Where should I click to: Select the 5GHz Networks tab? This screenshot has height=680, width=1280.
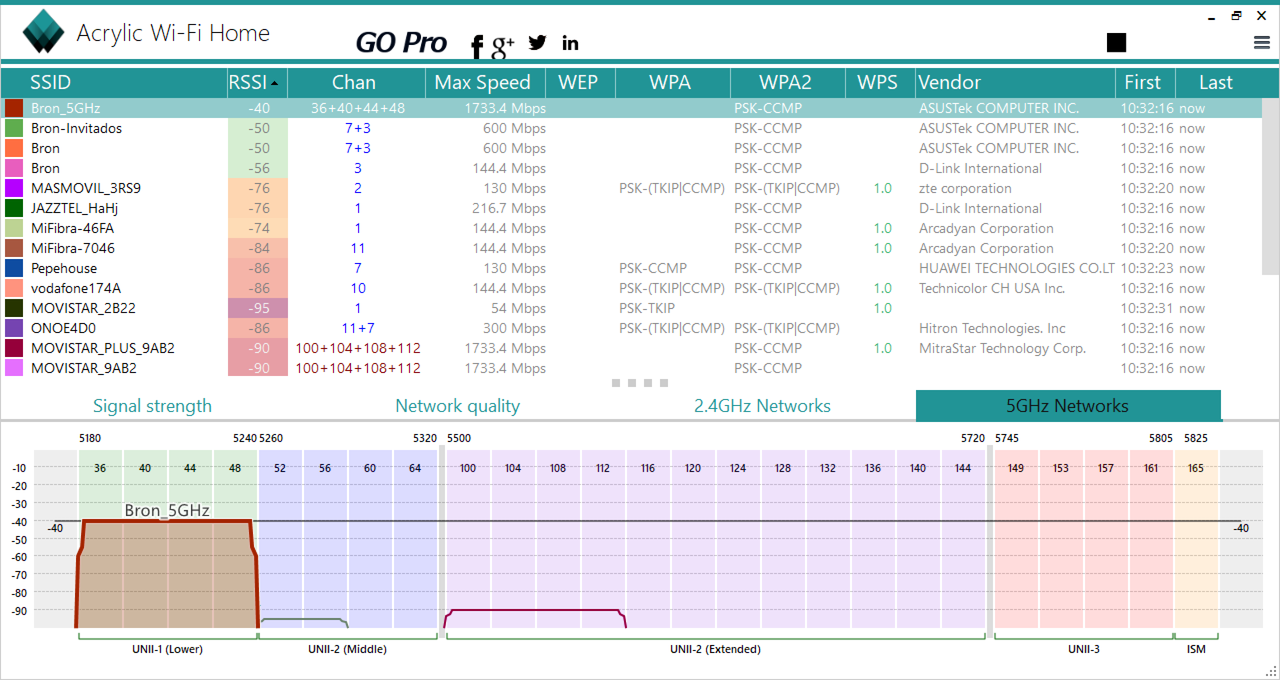[1068, 406]
